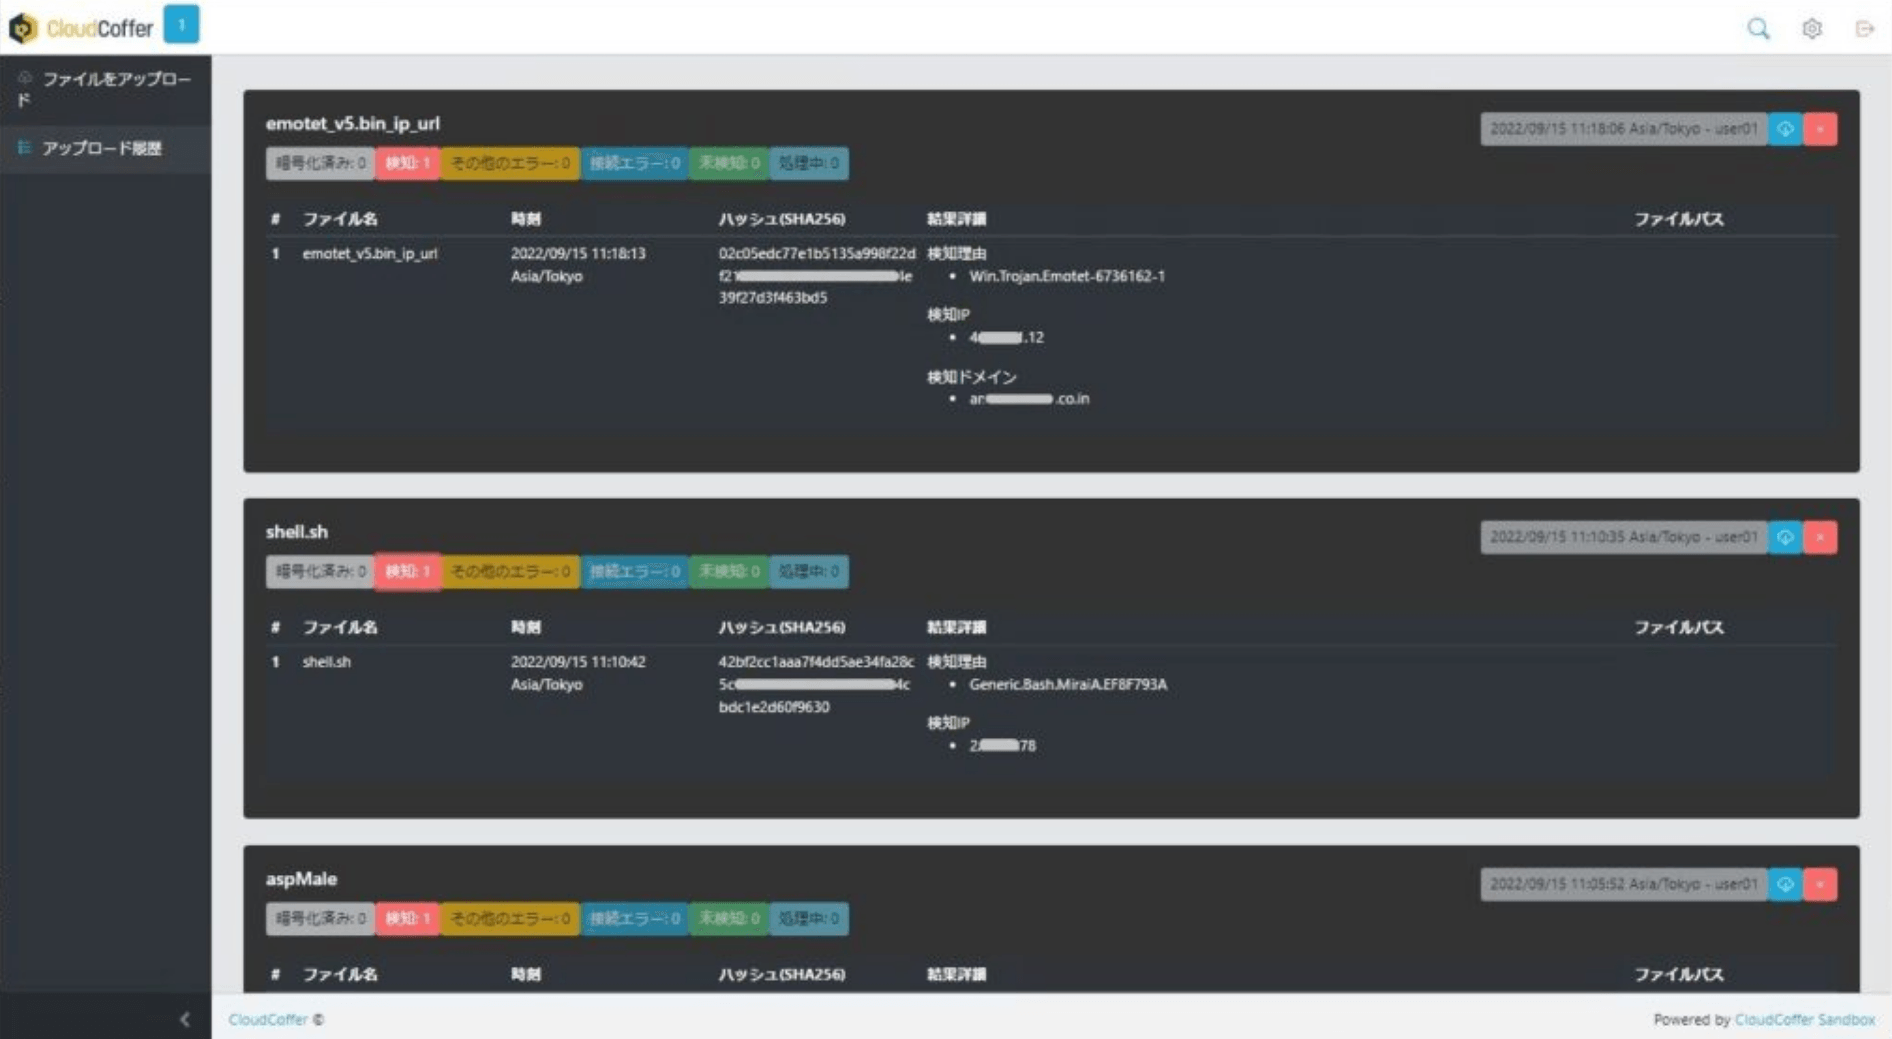Click the CloudCoffer logo icon
The width and height of the screenshot is (1892, 1039).
click(x=23, y=28)
